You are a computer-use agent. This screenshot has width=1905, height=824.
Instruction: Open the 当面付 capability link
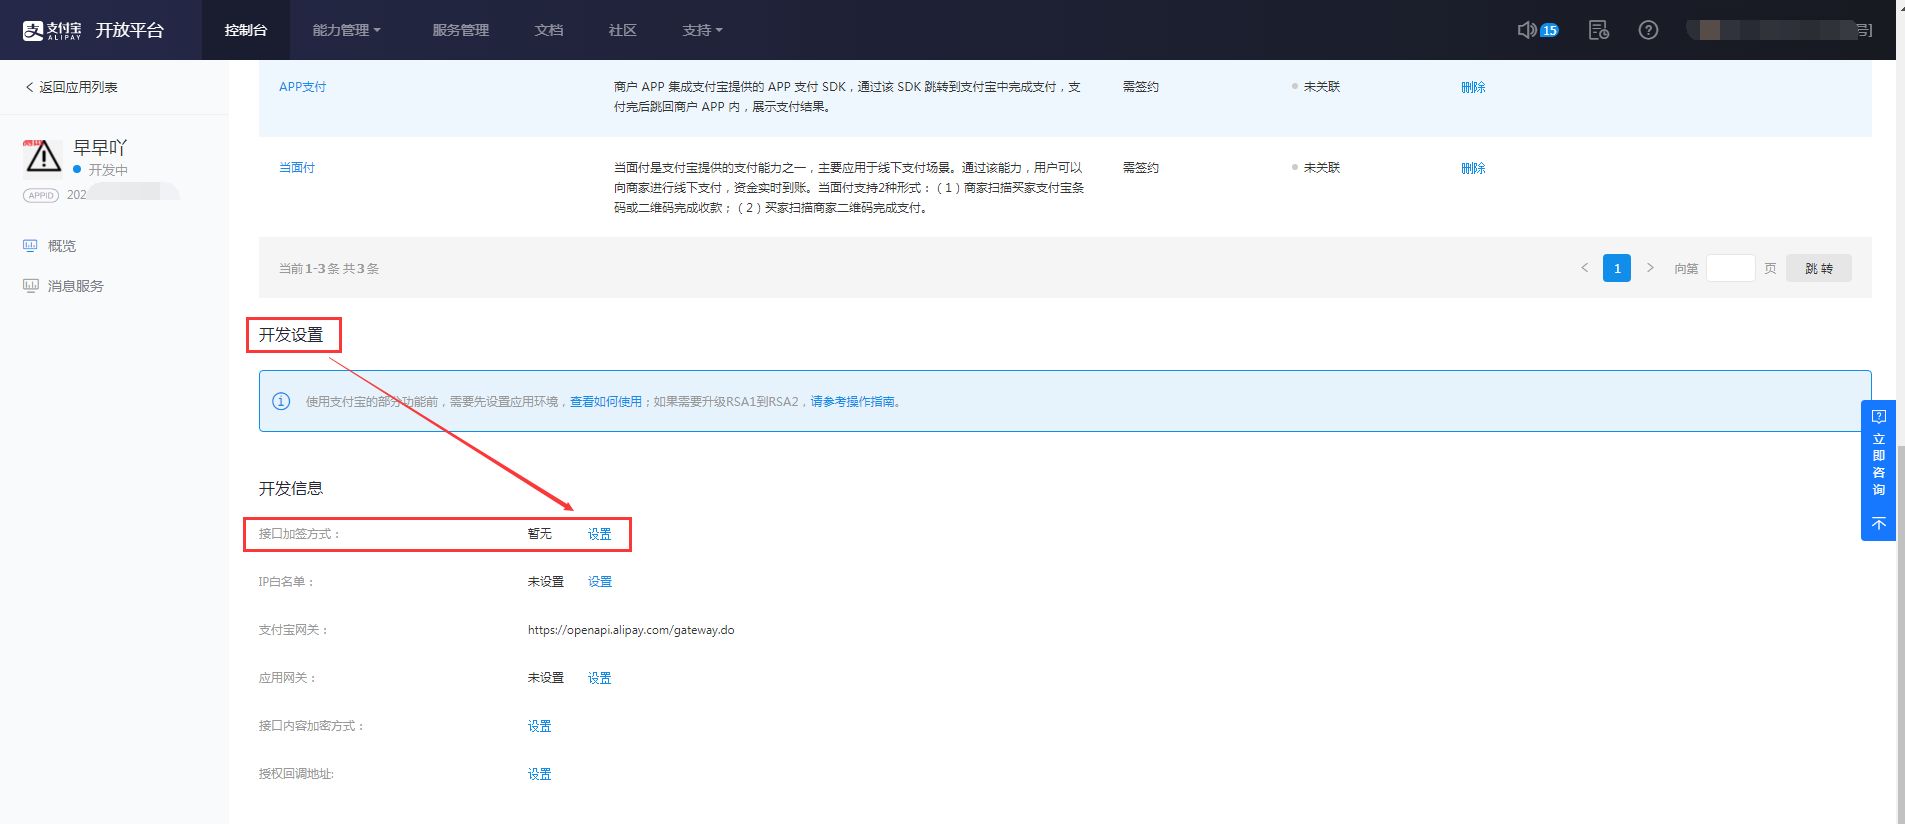click(x=297, y=168)
